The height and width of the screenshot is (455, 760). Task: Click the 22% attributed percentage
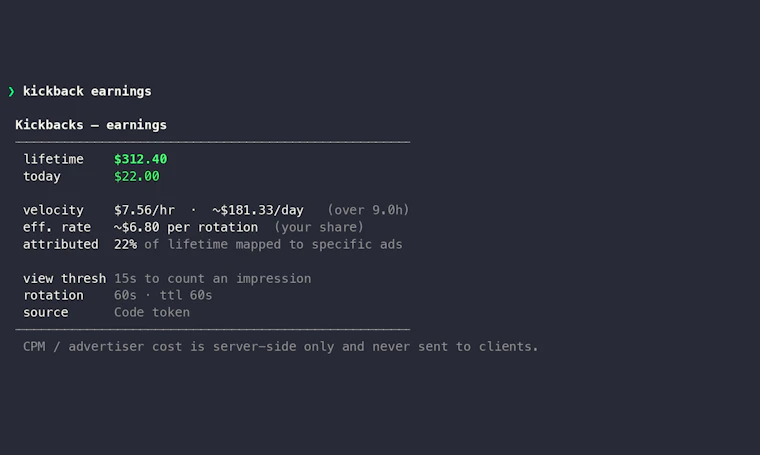tap(125, 244)
